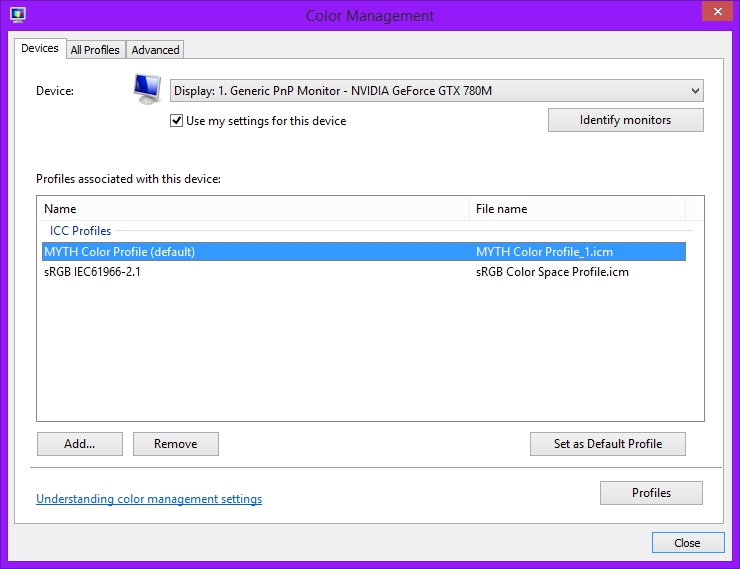Open Understanding color management settings link
The image size is (740, 569).
[149, 499]
